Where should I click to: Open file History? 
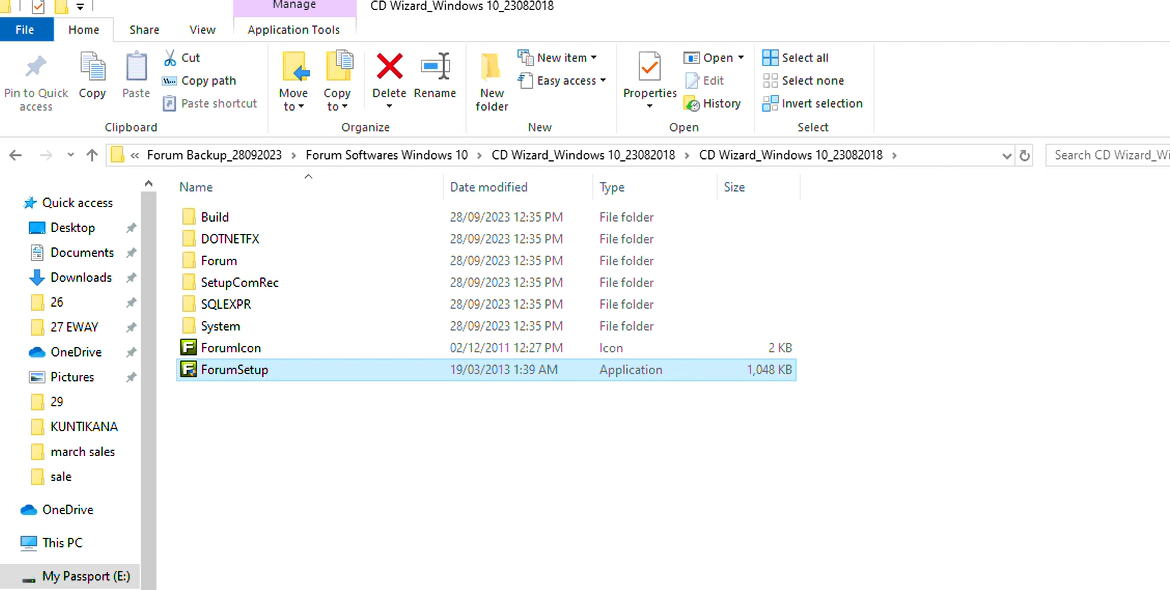pyautogui.click(x=712, y=103)
